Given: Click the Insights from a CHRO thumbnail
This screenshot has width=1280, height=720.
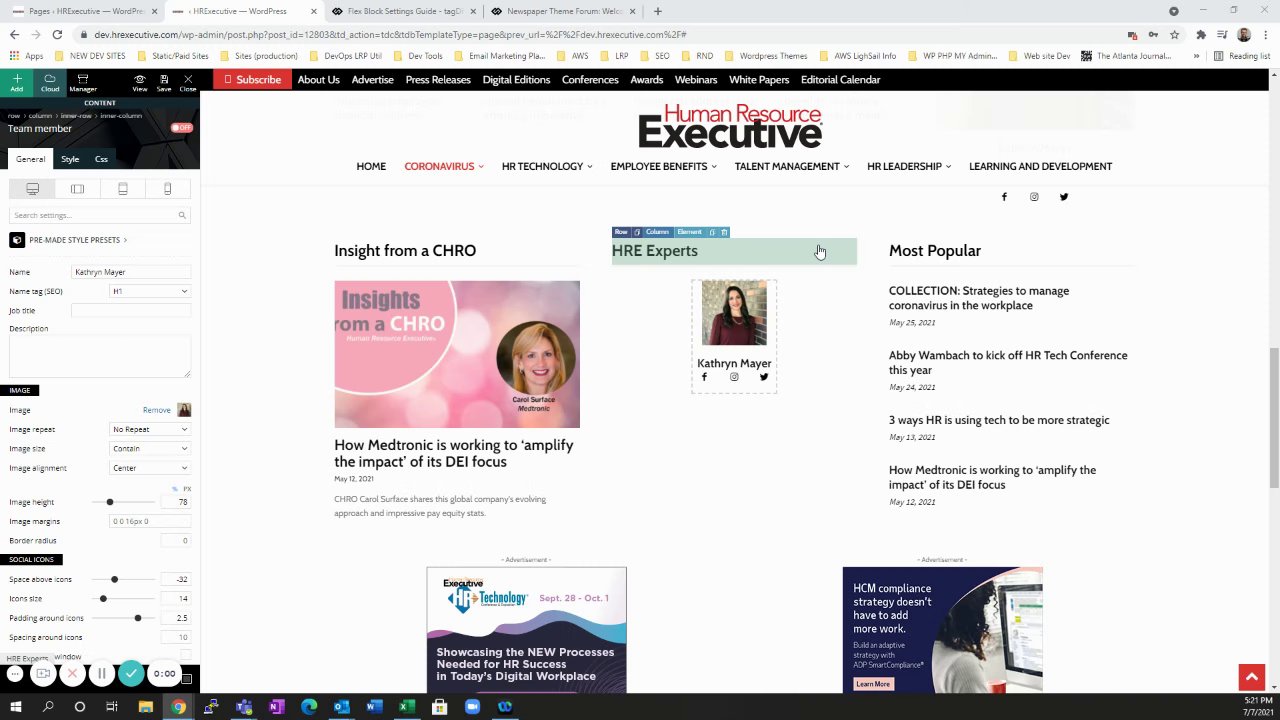Looking at the screenshot, I should point(457,354).
